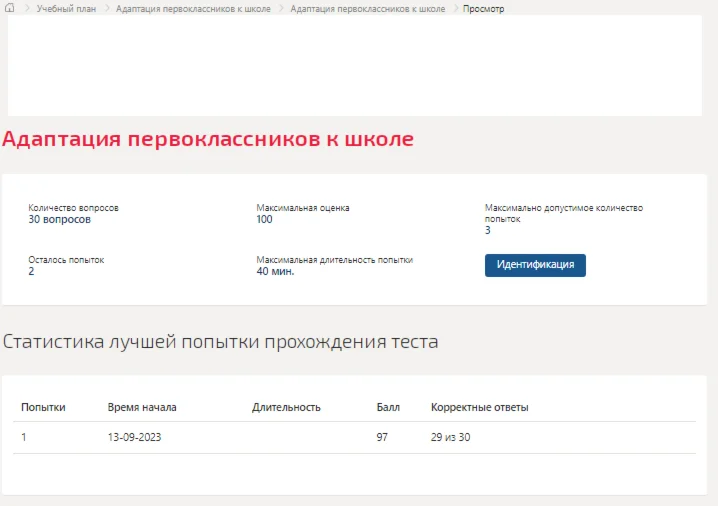Image resolution: width=718 pixels, height=506 pixels.
Task: Click the 29 из 30 result cell
Action: pos(450,437)
